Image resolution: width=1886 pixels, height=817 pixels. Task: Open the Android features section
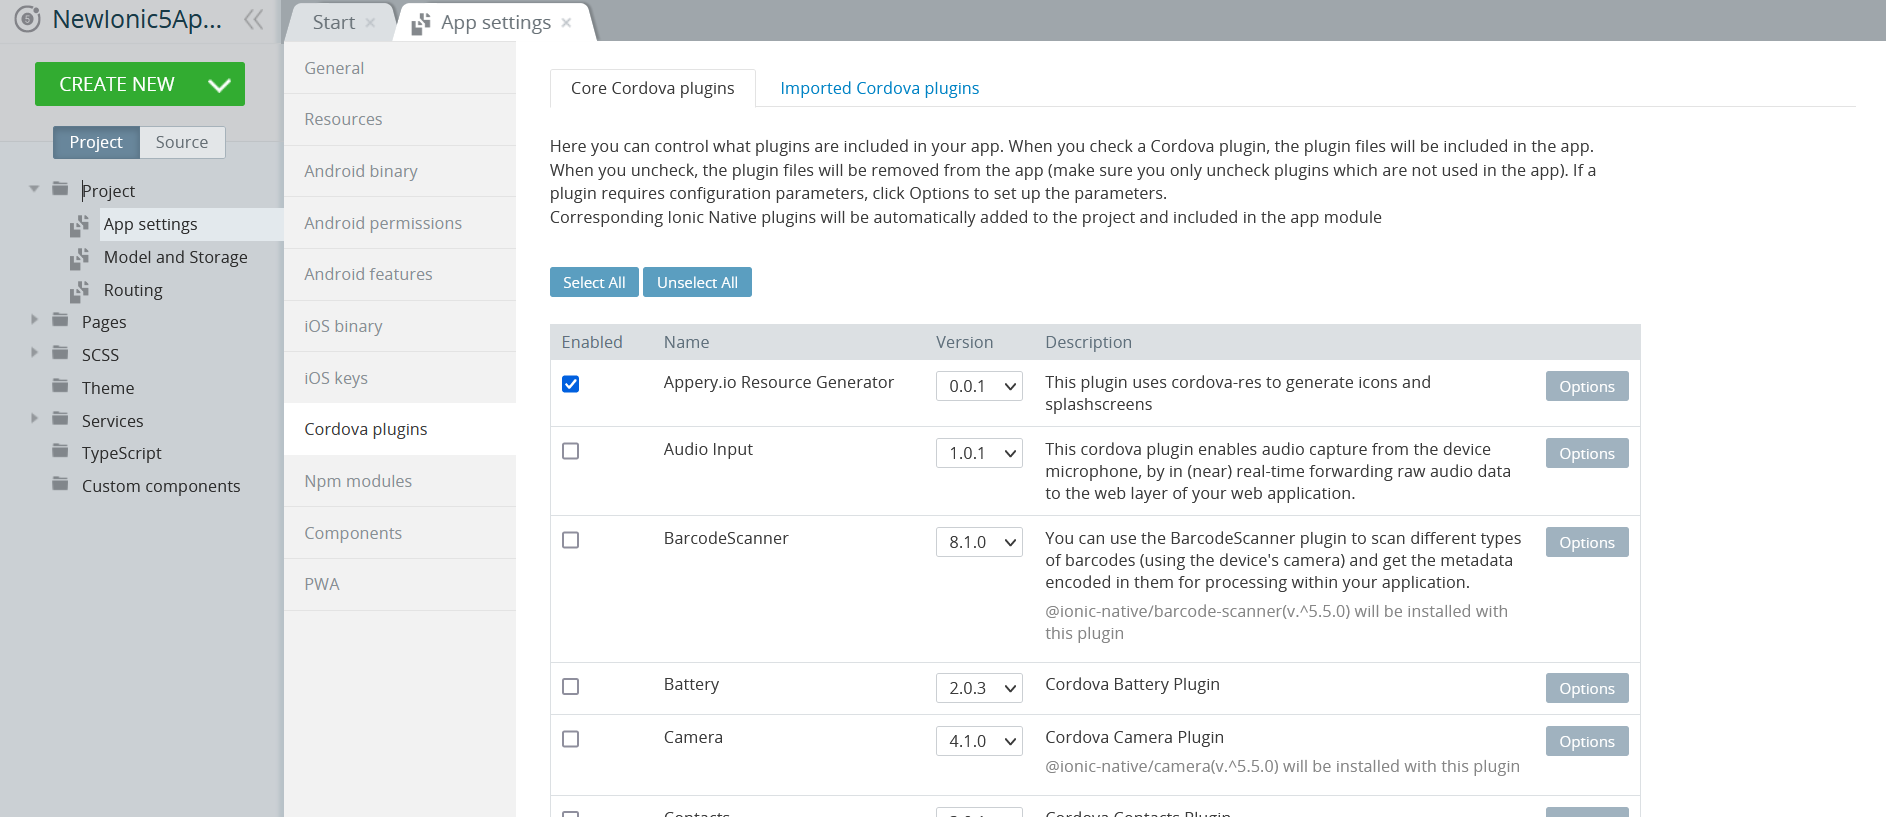click(x=400, y=274)
